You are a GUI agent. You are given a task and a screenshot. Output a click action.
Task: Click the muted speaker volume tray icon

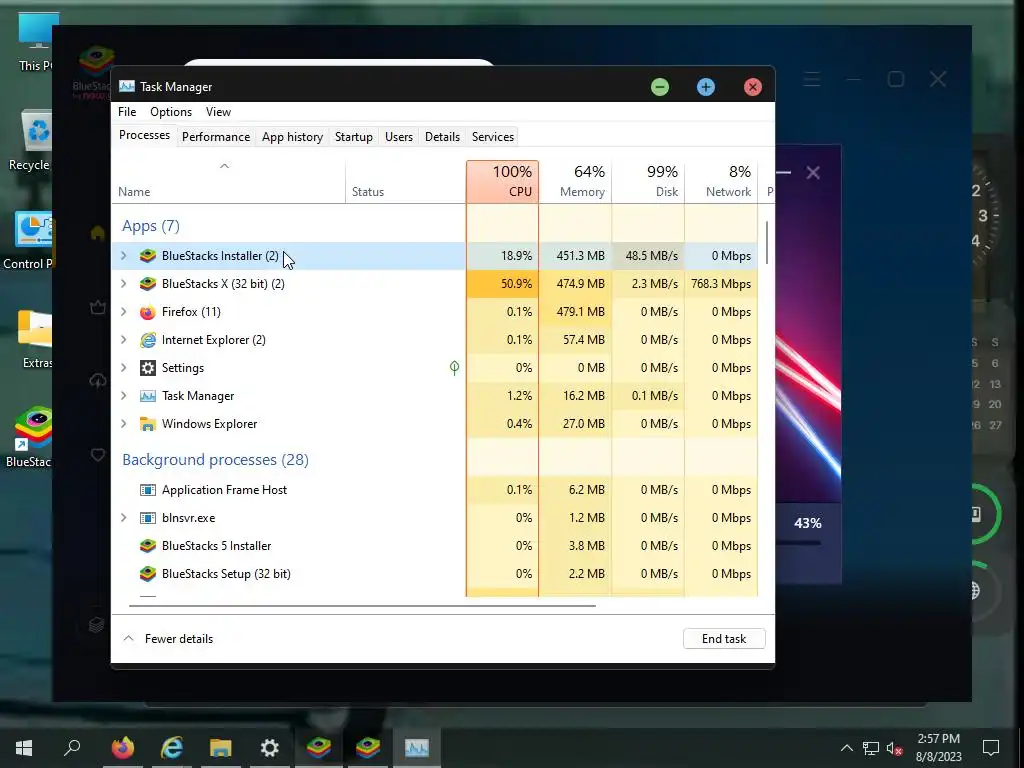(895, 748)
